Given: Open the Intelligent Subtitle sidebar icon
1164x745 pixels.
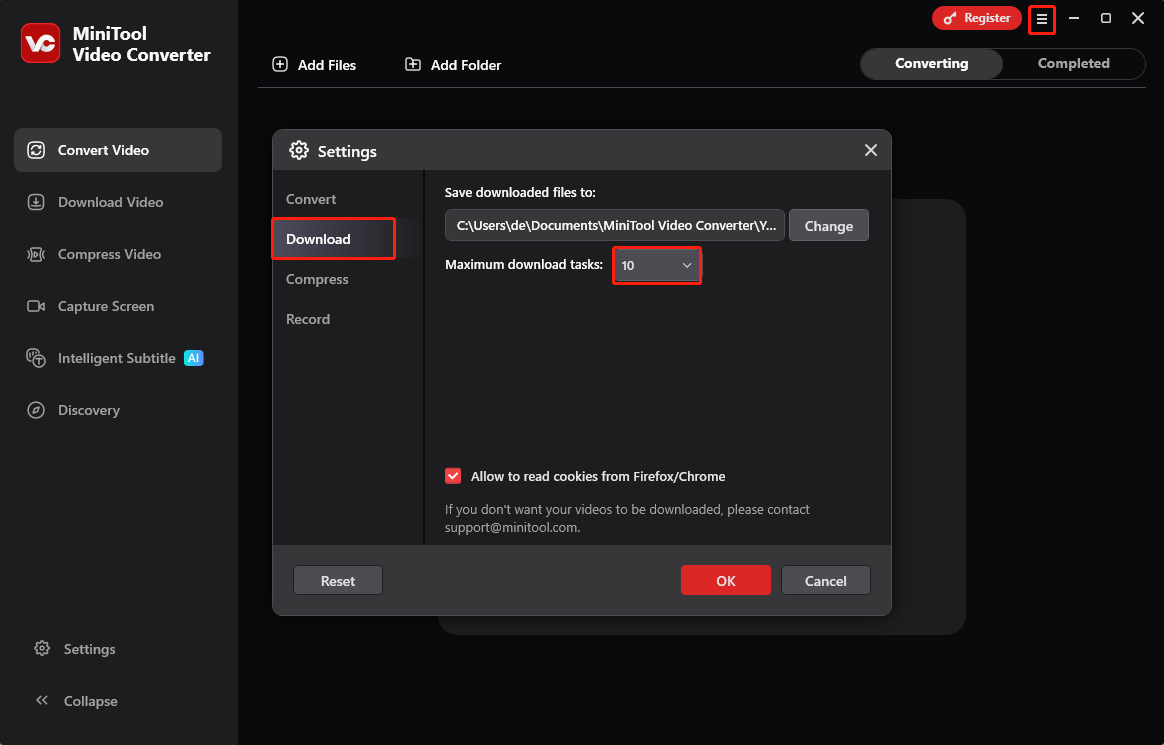Looking at the screenshot, I should click(36, 358).
